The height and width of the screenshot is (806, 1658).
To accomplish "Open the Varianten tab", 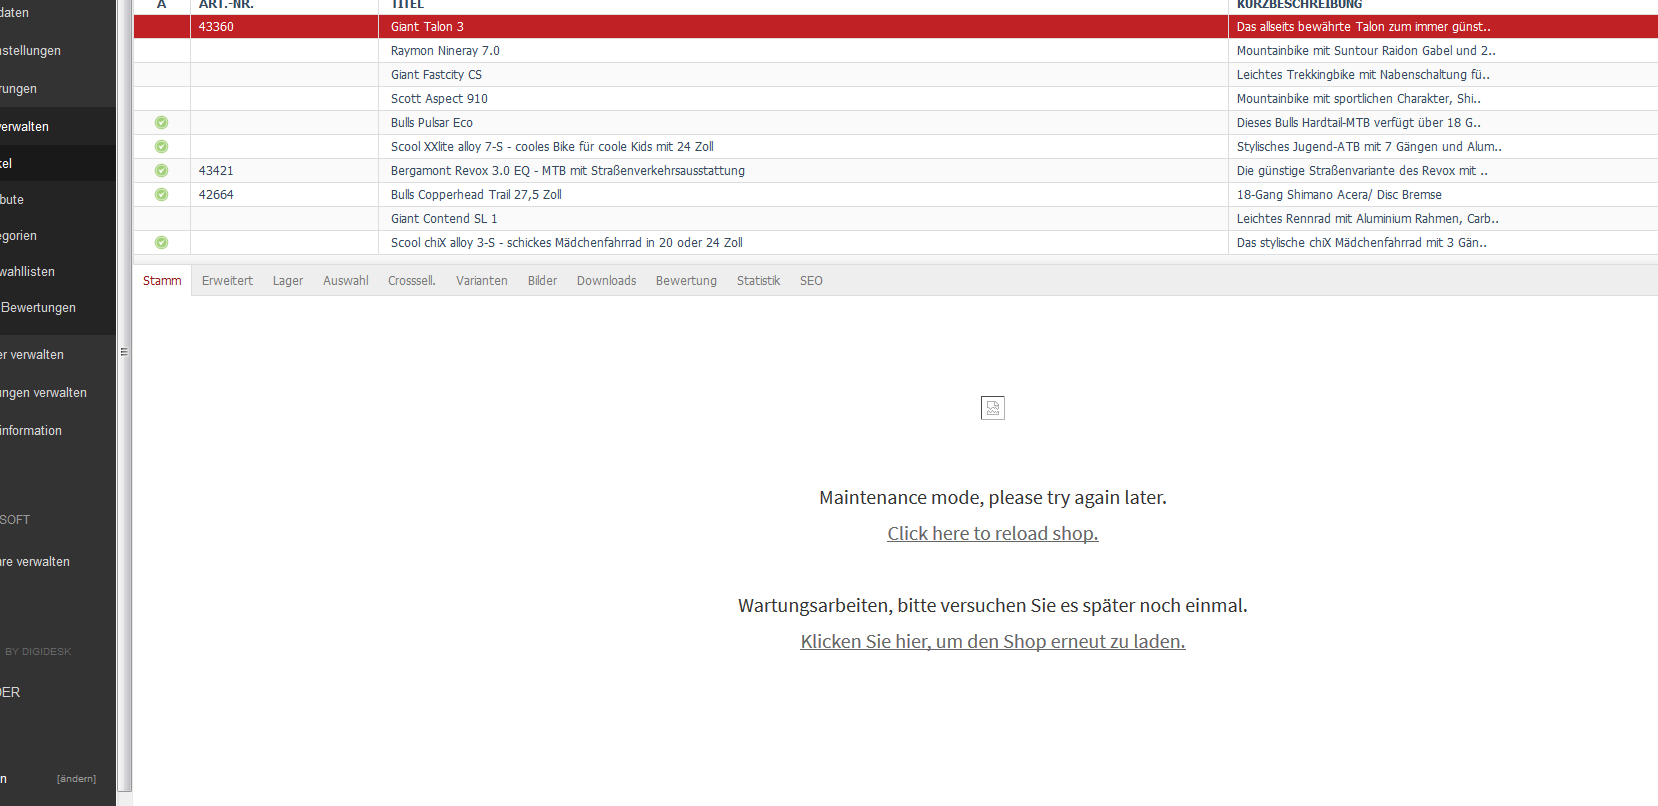I will 481,281.
